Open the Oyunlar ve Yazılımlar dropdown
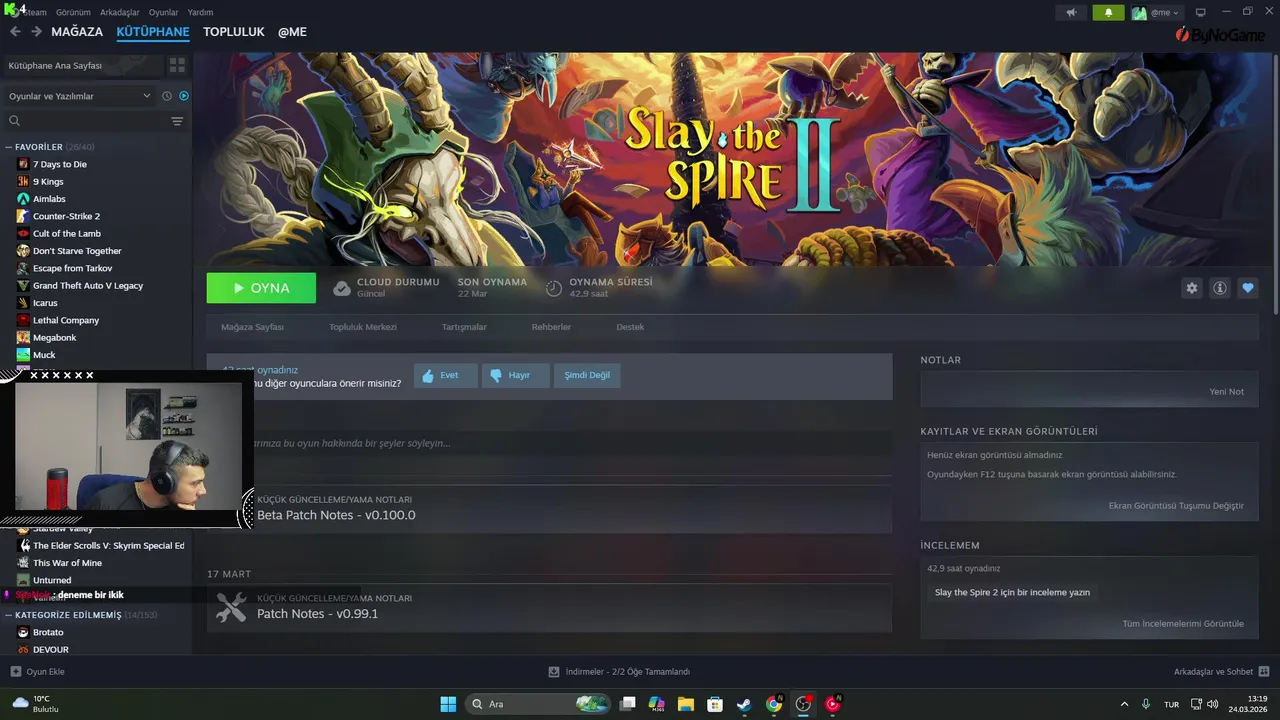The width and height of the screenshot is (1280, 720). point(79,96)
